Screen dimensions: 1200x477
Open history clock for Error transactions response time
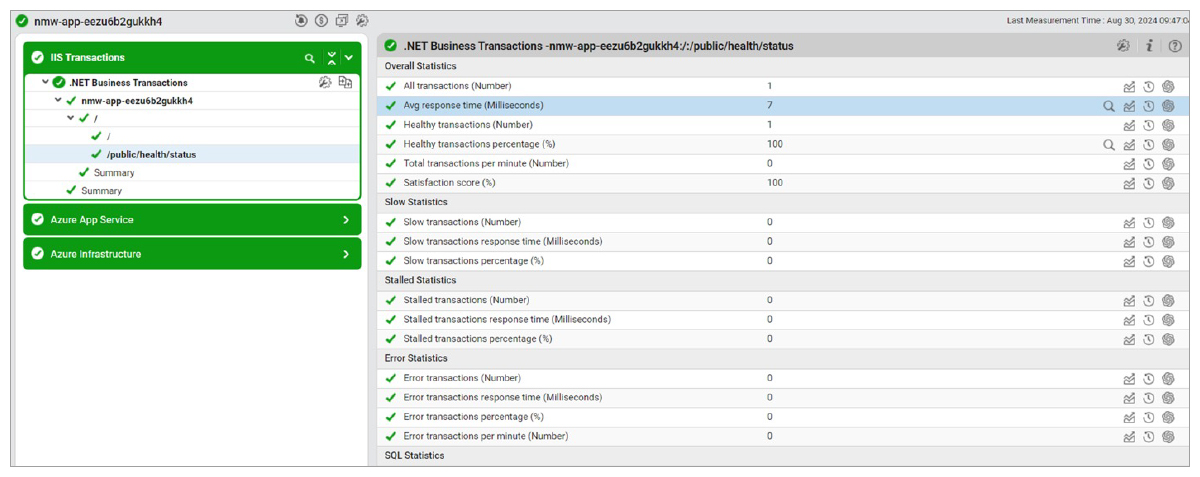tap(1149, 398)
